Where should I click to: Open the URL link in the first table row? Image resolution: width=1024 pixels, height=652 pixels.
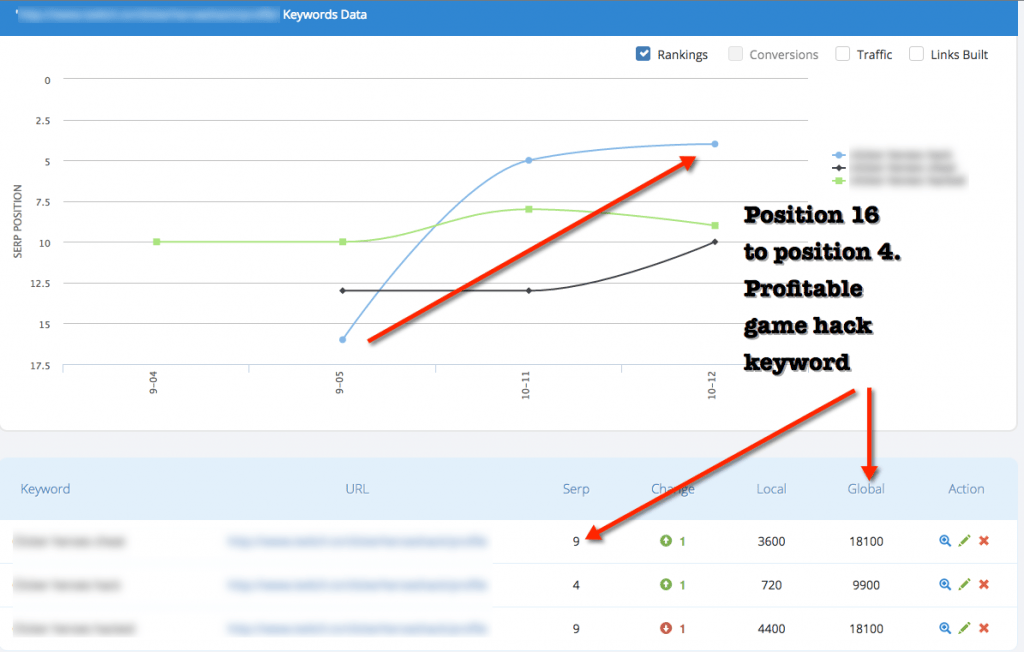pos(356,541)
